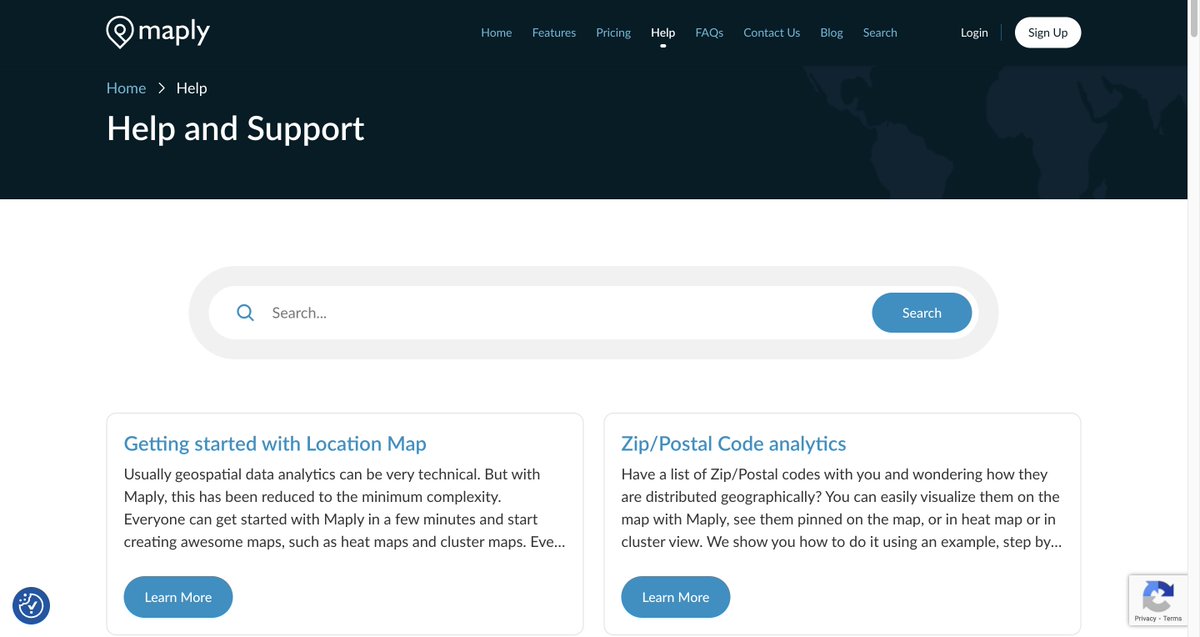
Task: Click the Home breadcrumb link
Action: coord(126,88)
